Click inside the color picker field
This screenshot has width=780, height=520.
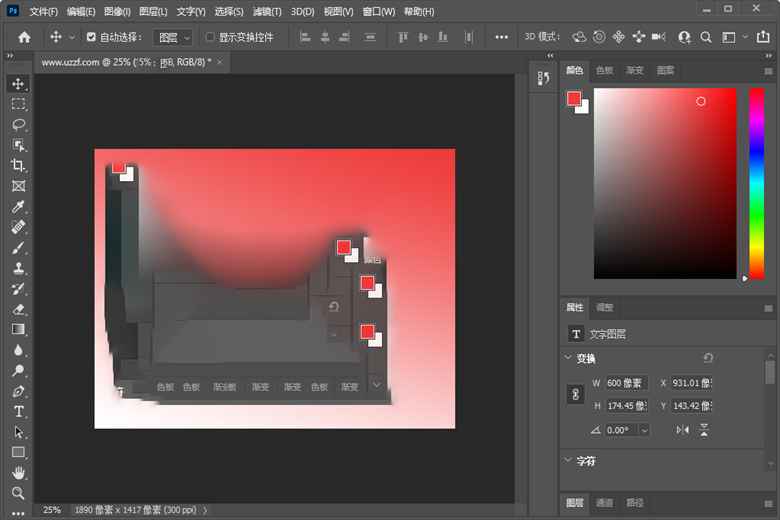tap(665, 183)
